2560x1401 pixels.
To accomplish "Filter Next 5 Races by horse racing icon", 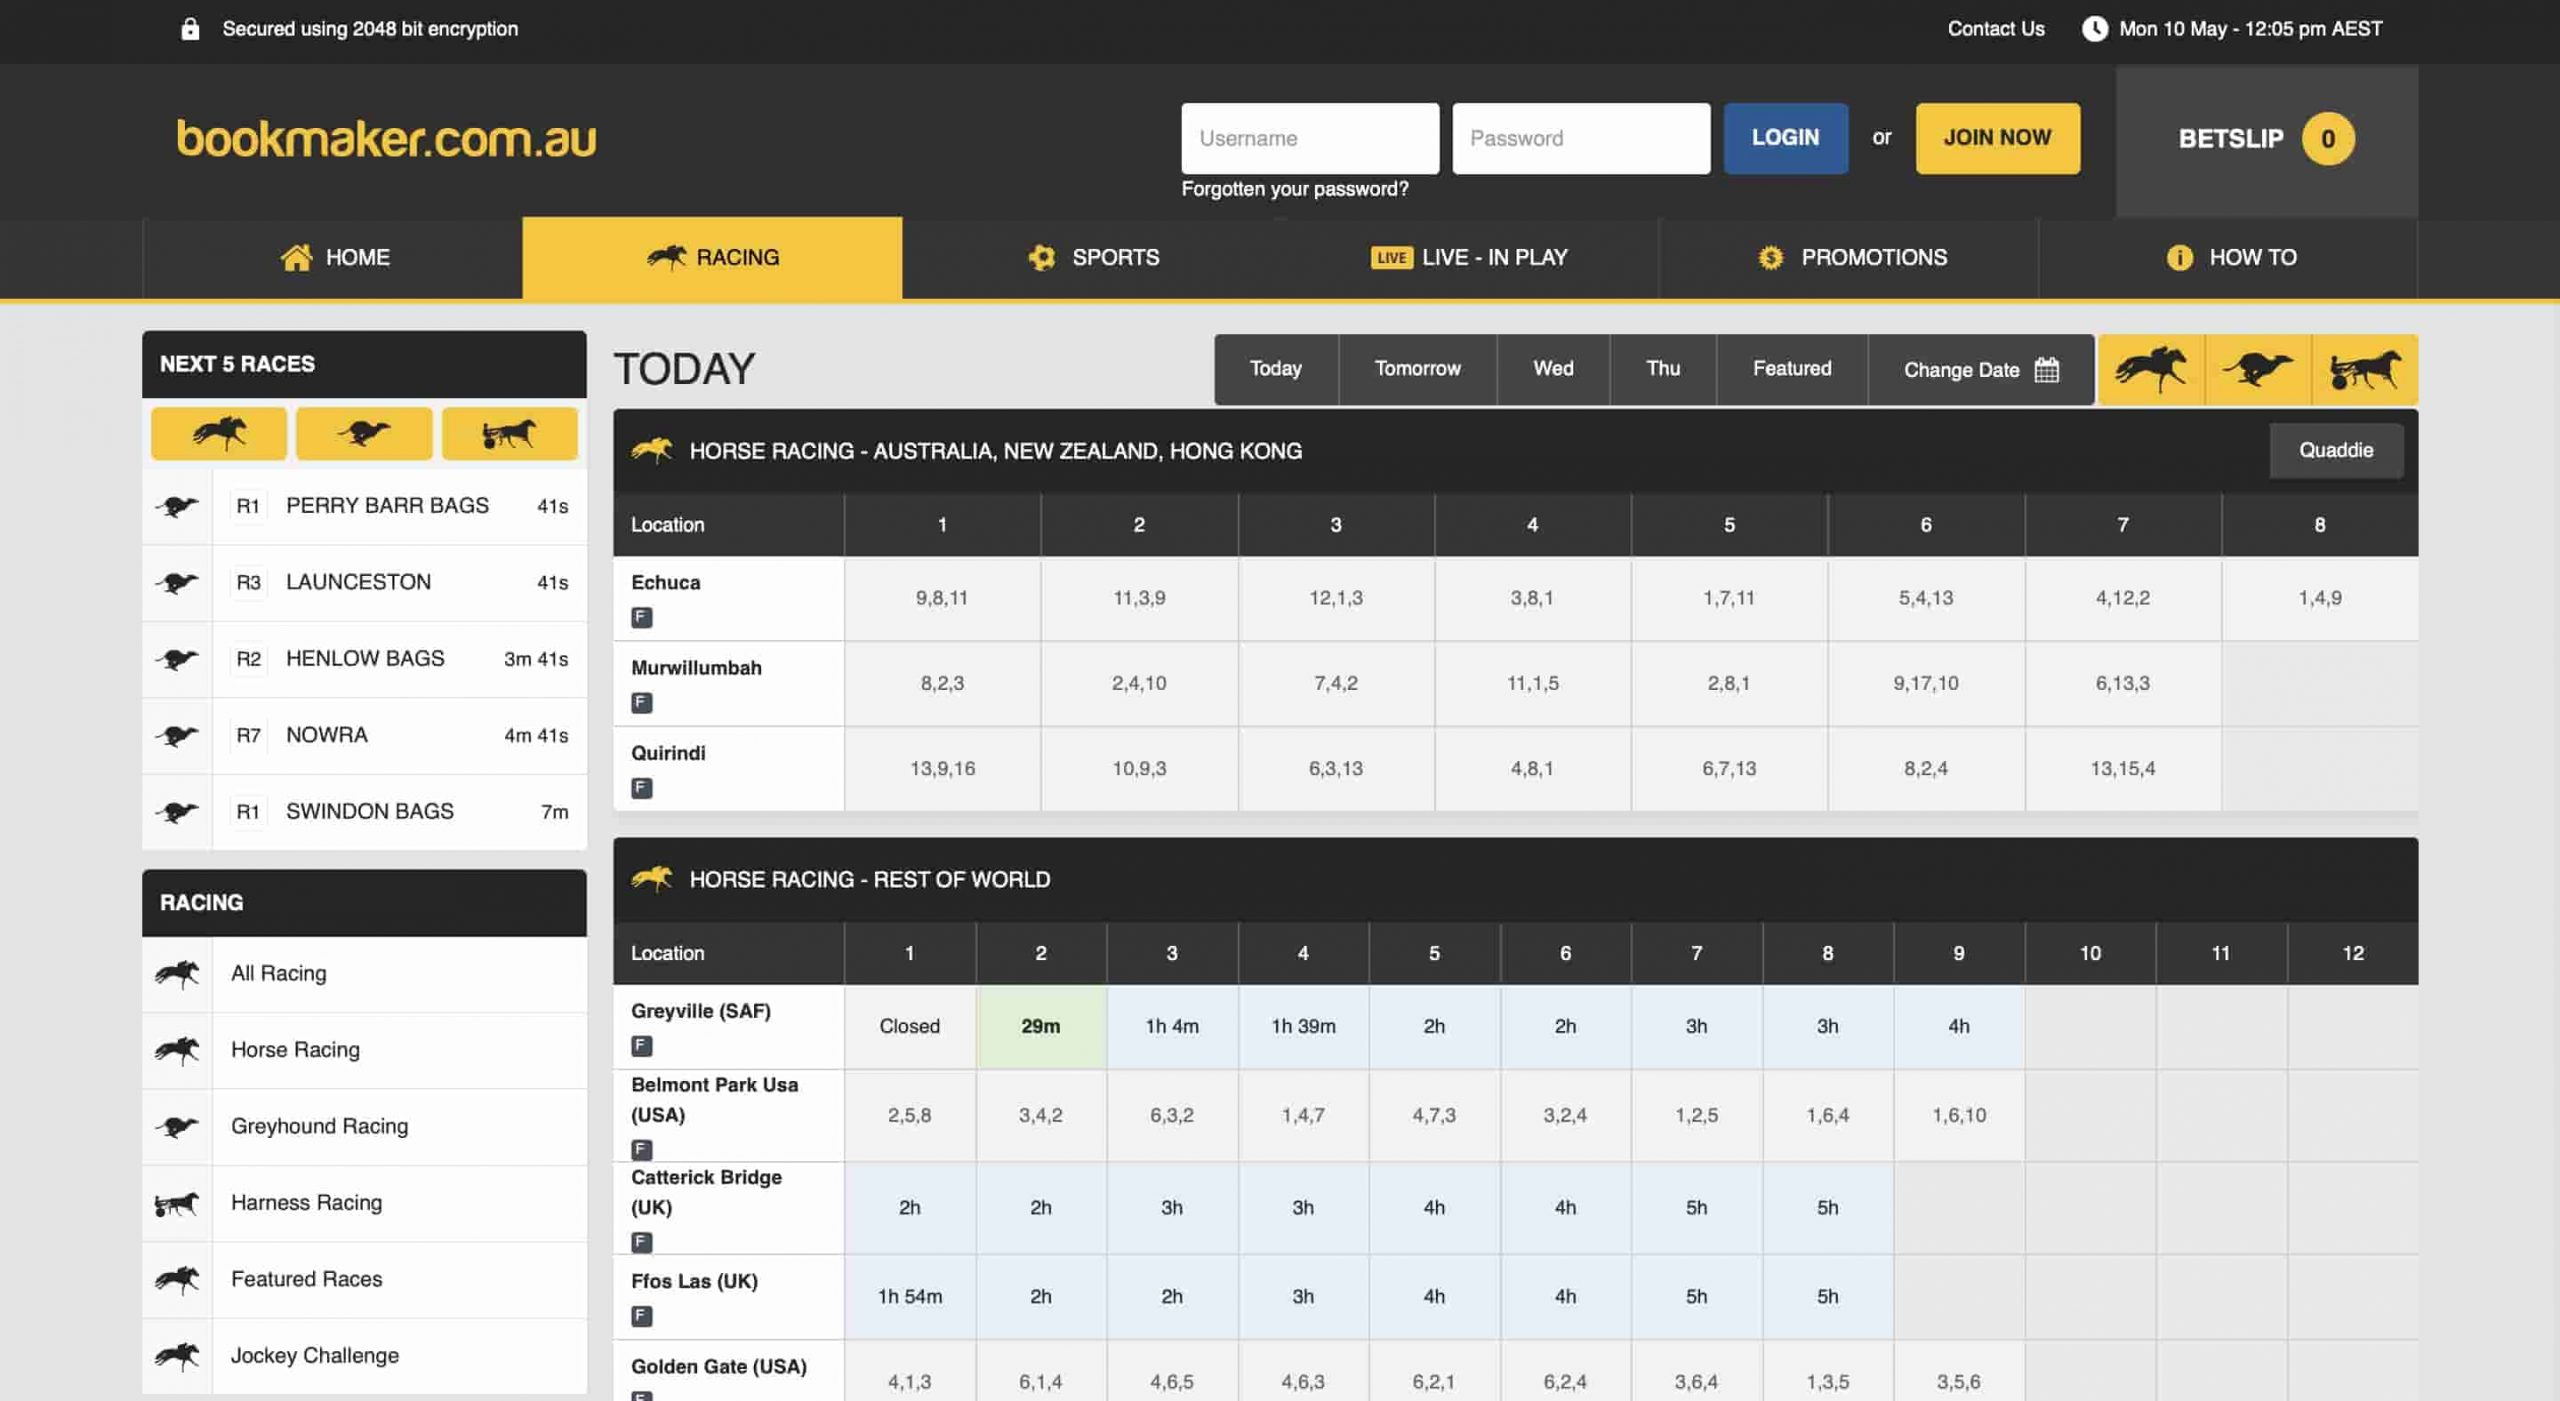I will [x=219, y=433].
